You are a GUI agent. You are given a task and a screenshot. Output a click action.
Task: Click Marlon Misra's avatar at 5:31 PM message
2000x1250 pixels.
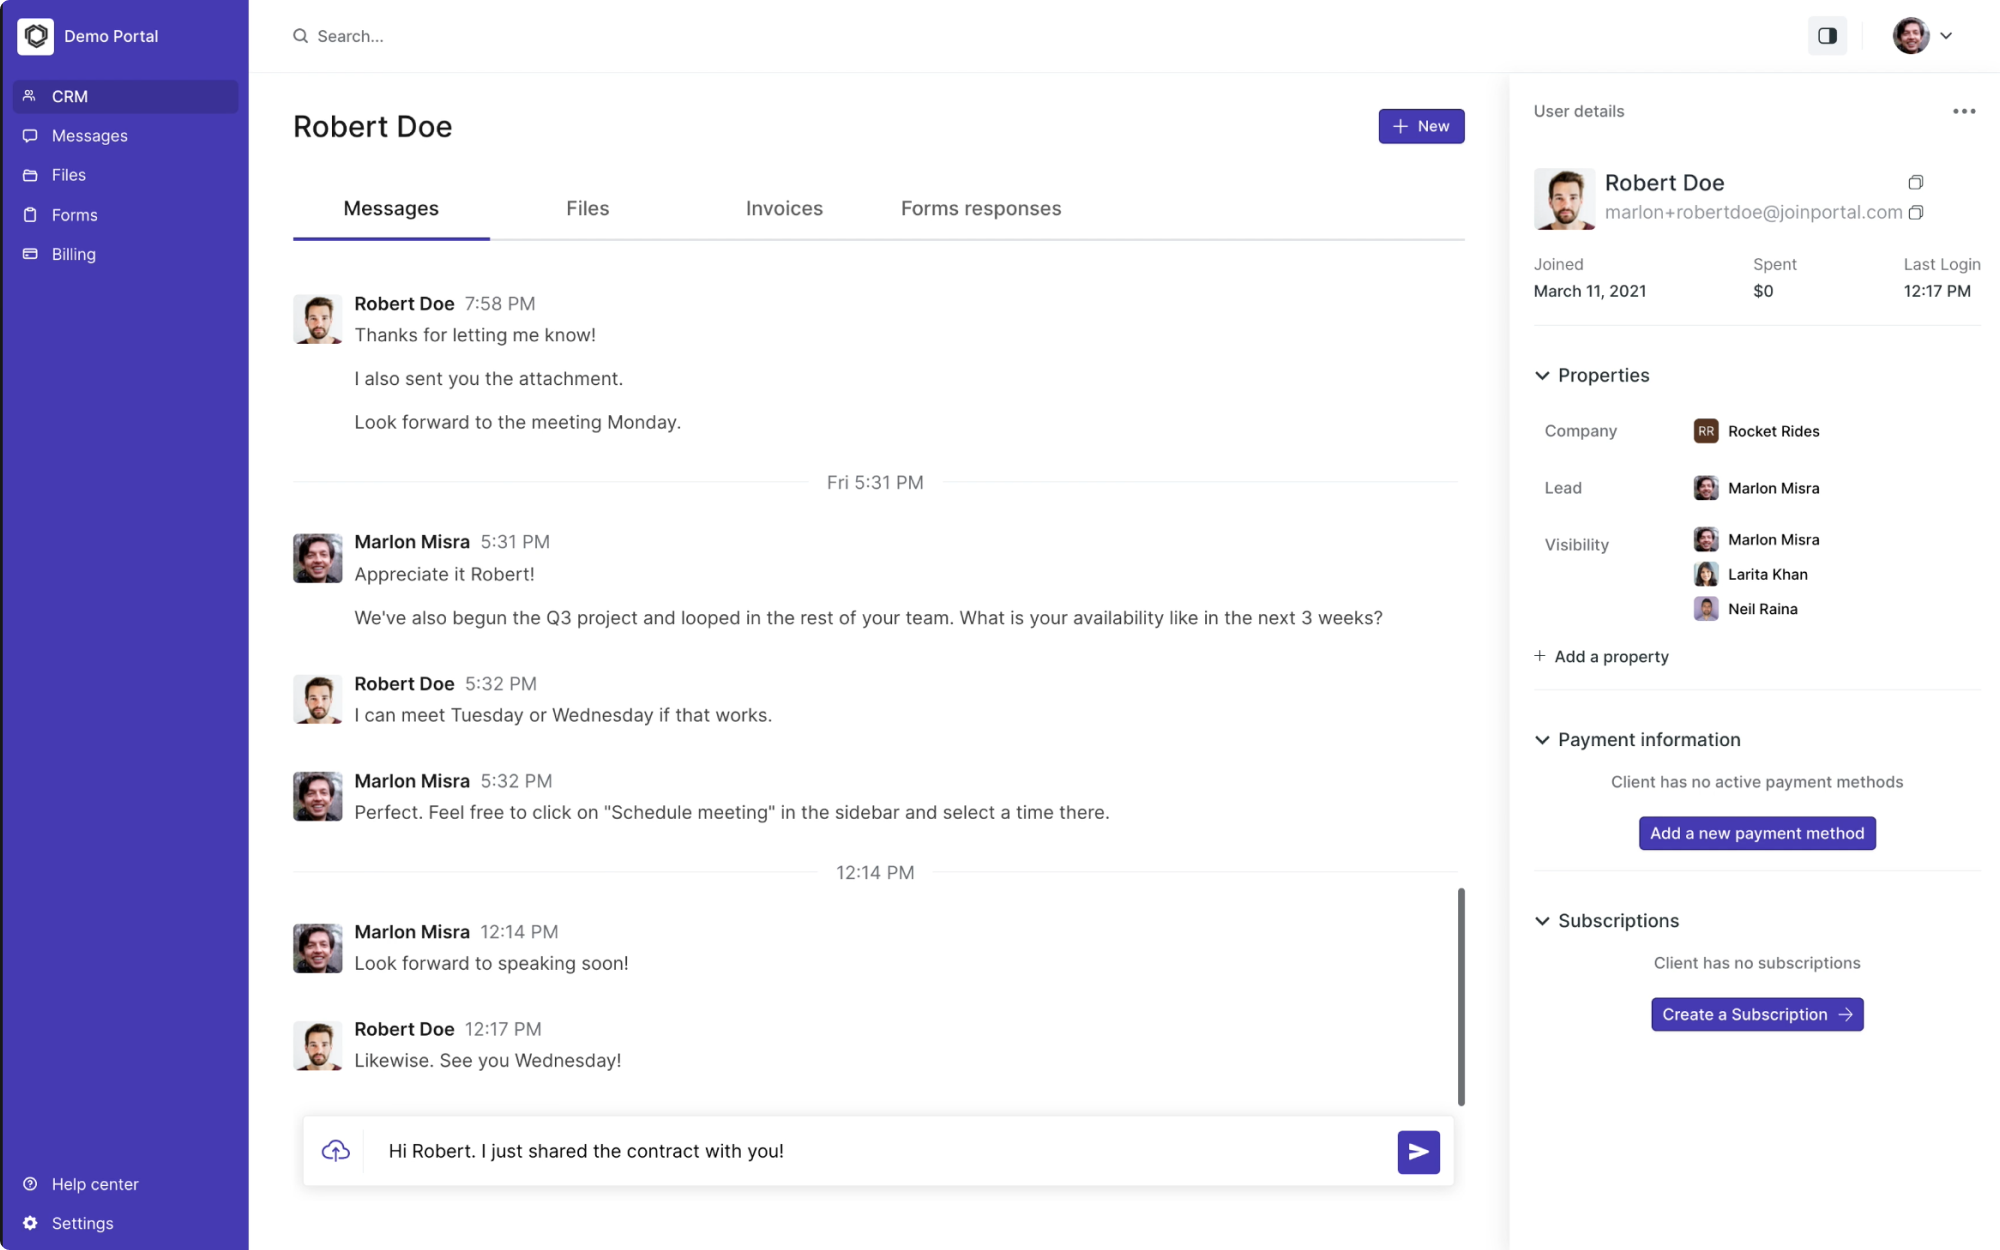pos(318,558)
